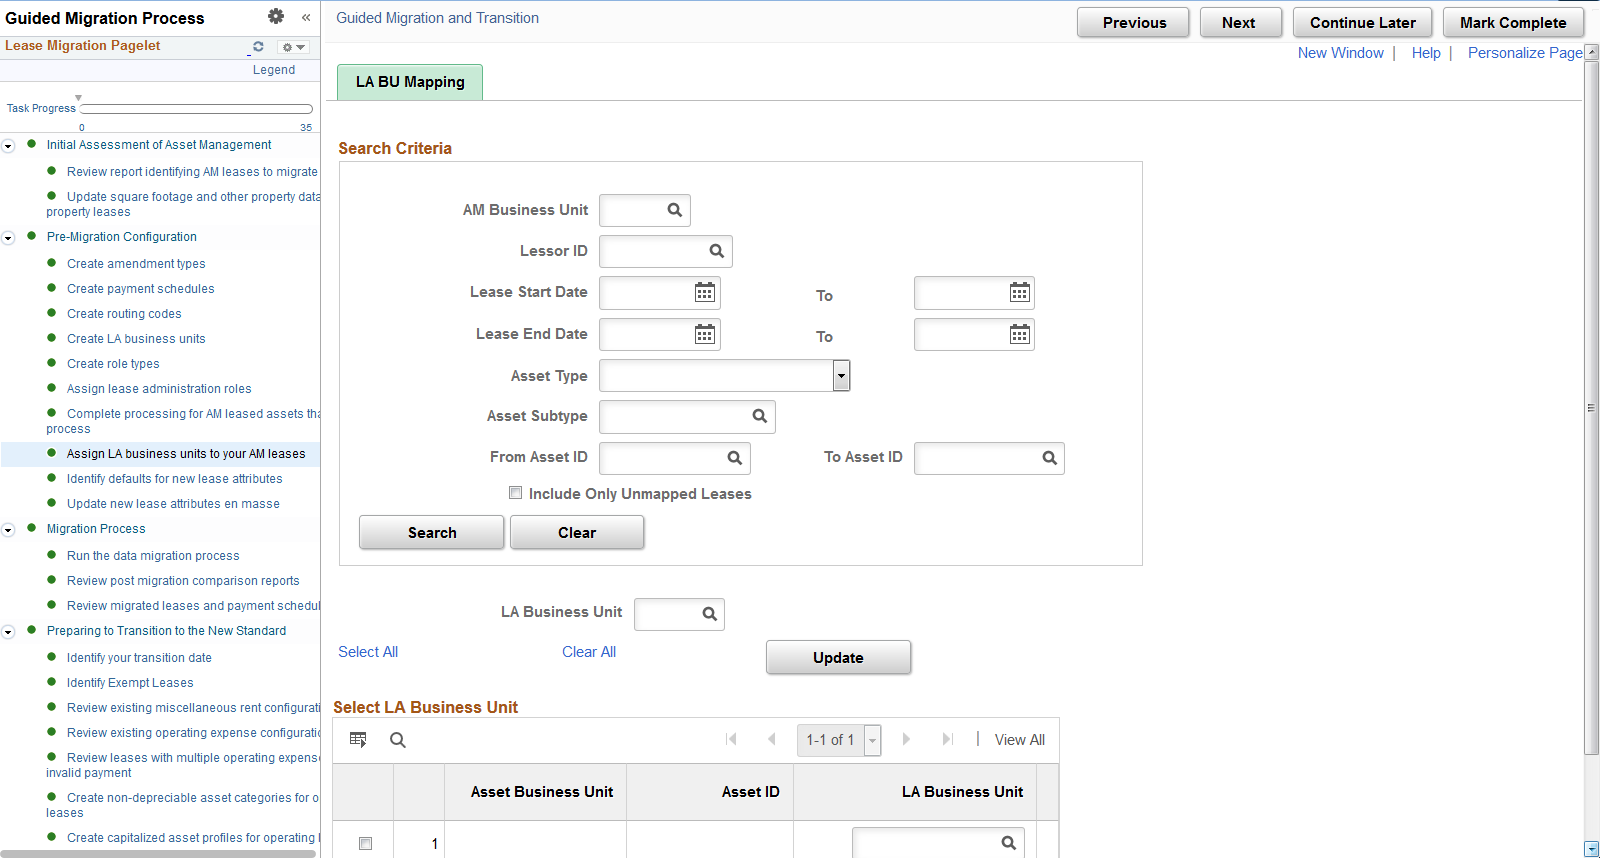
Task: Go to previous row in grid
Action: (771, 739)
